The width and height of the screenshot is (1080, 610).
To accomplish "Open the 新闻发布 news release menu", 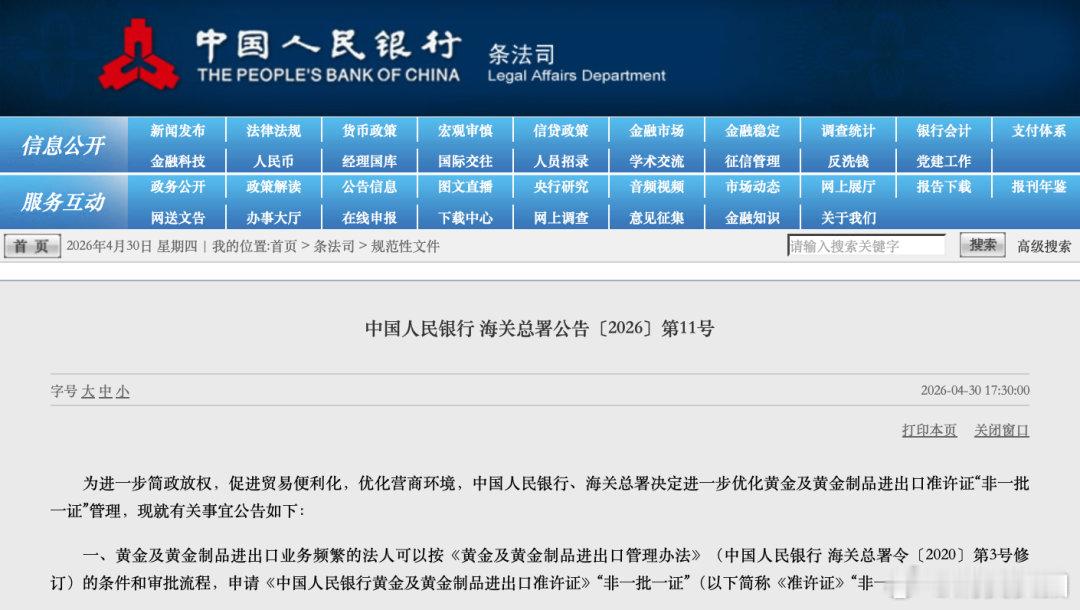I will tap(177, 130).
